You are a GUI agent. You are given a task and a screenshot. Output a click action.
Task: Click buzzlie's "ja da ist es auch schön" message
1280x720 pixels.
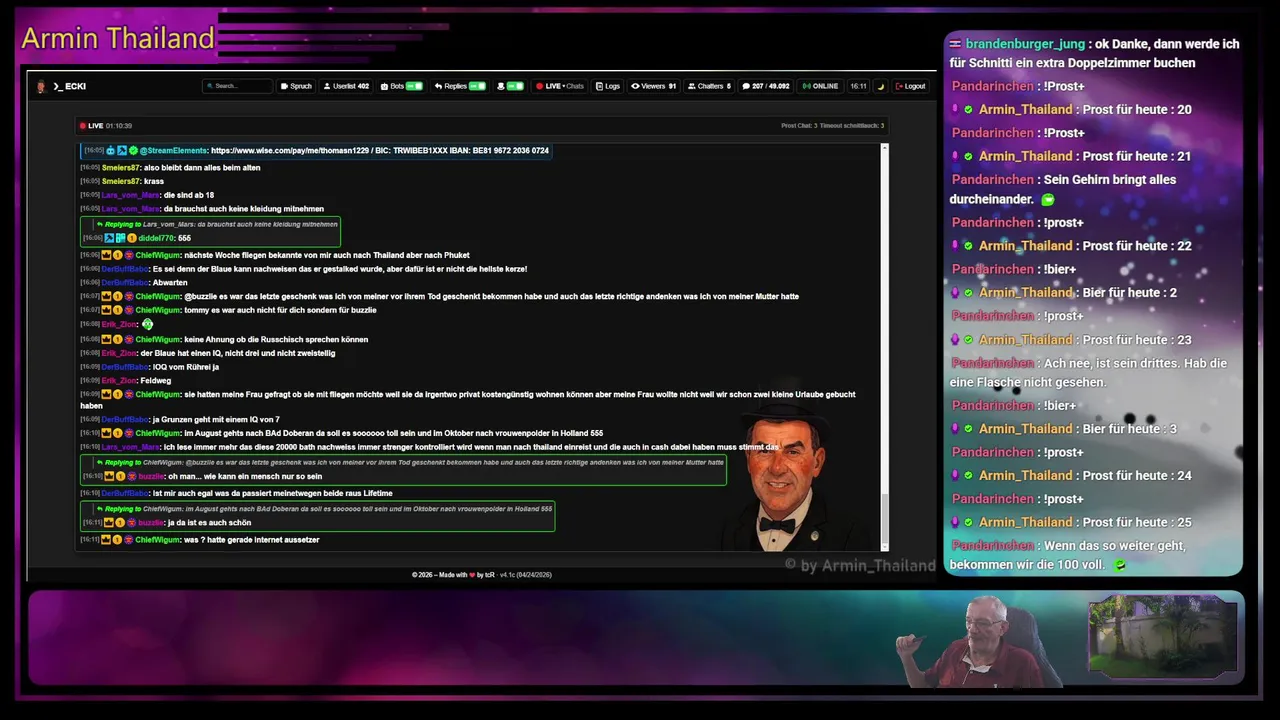click(x=209, y=523)
